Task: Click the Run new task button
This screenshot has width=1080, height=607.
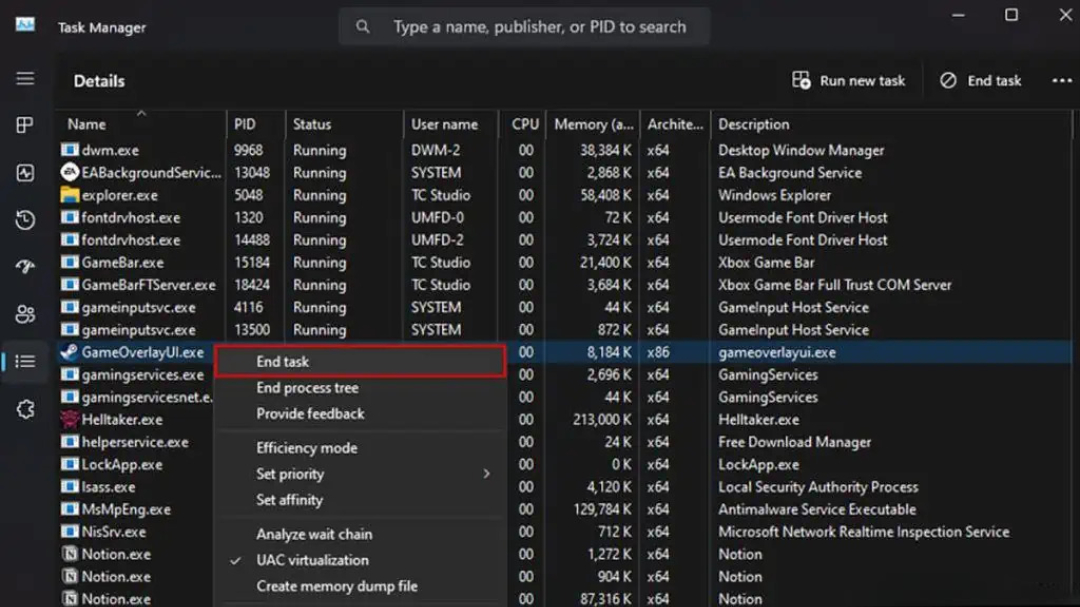Action: 849,81
